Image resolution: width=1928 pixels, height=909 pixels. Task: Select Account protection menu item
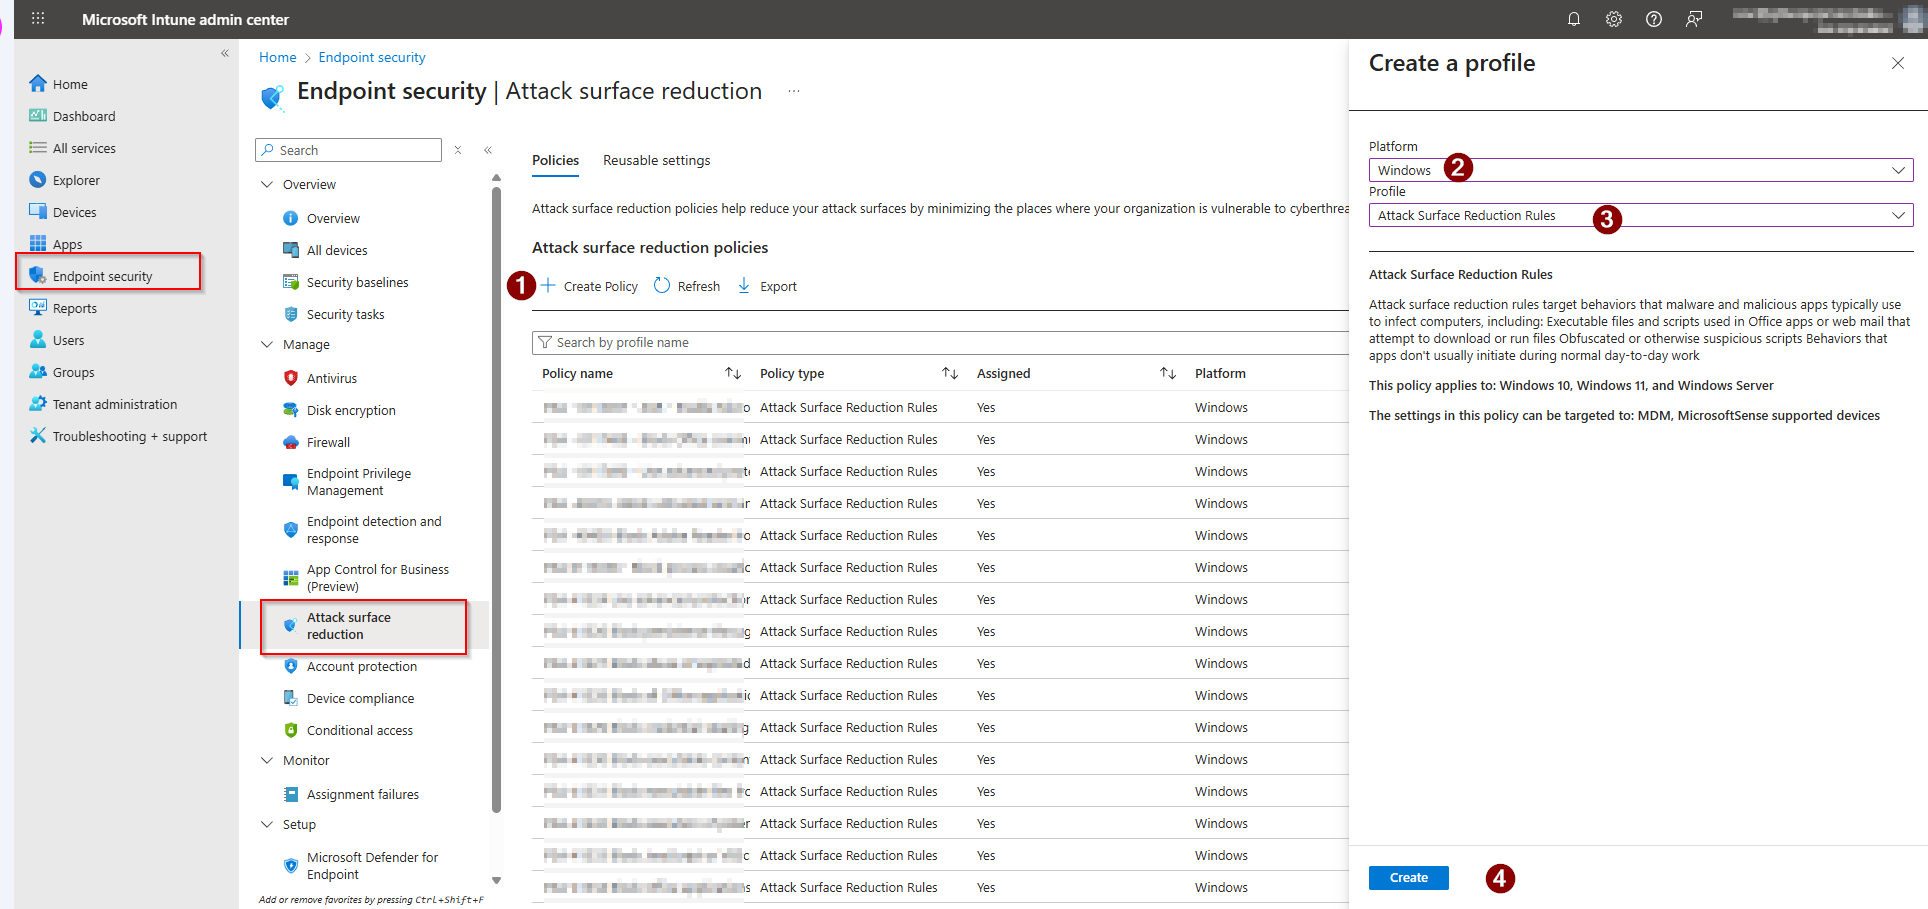point(362,666)
